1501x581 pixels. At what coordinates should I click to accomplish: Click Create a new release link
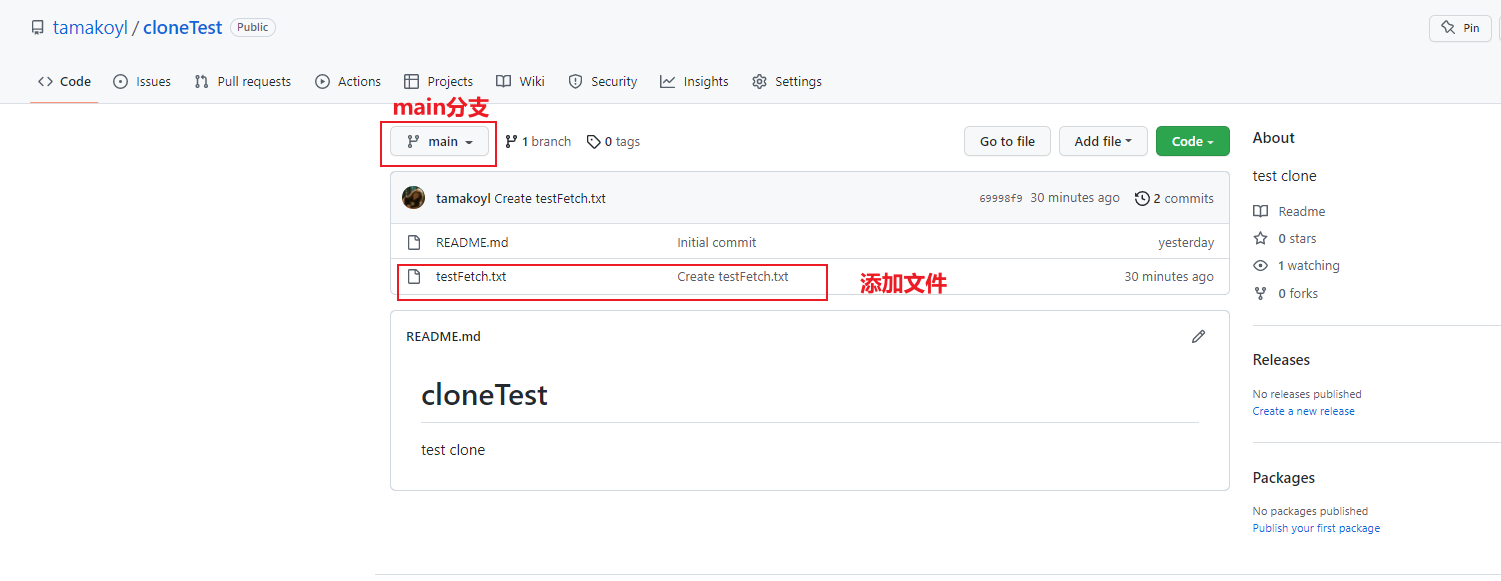click(x=1304, y=412)
